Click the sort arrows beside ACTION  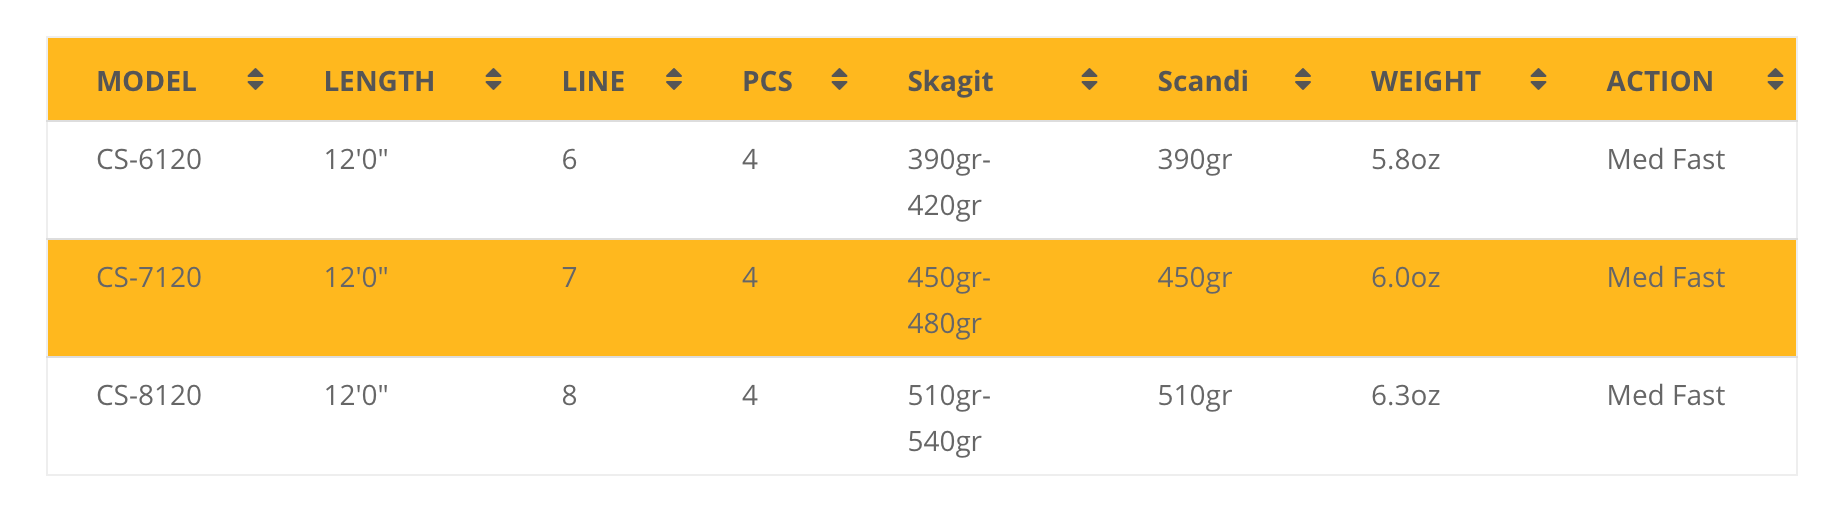[1775, 80]
